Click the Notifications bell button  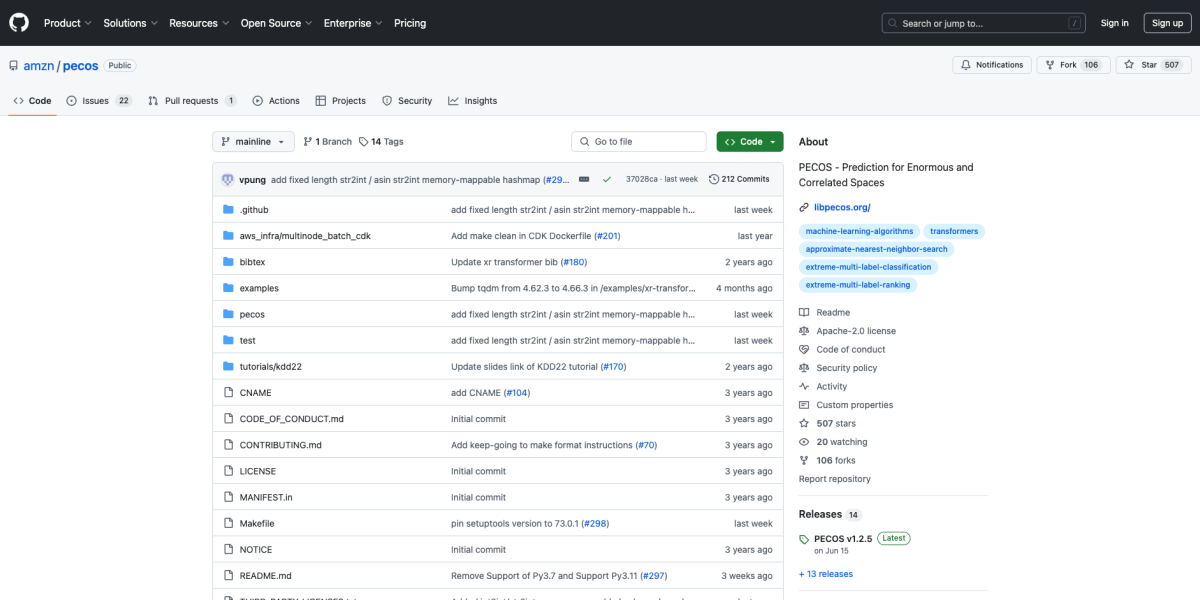pos(990,65)
